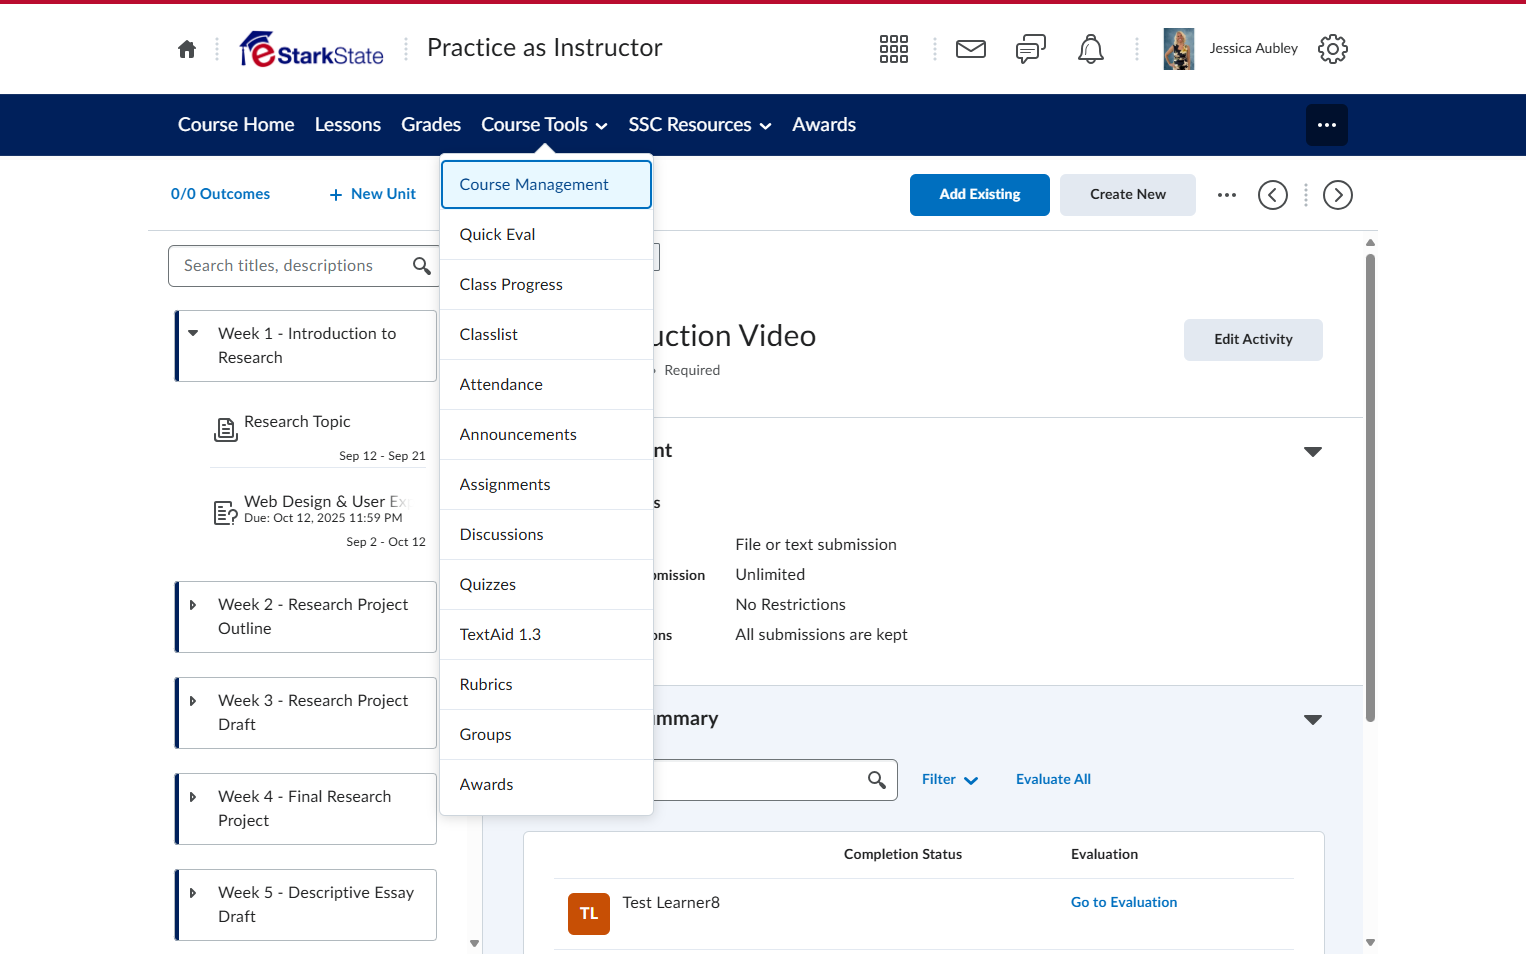Click the submissions search magnifier icon

tap(877, 780)
